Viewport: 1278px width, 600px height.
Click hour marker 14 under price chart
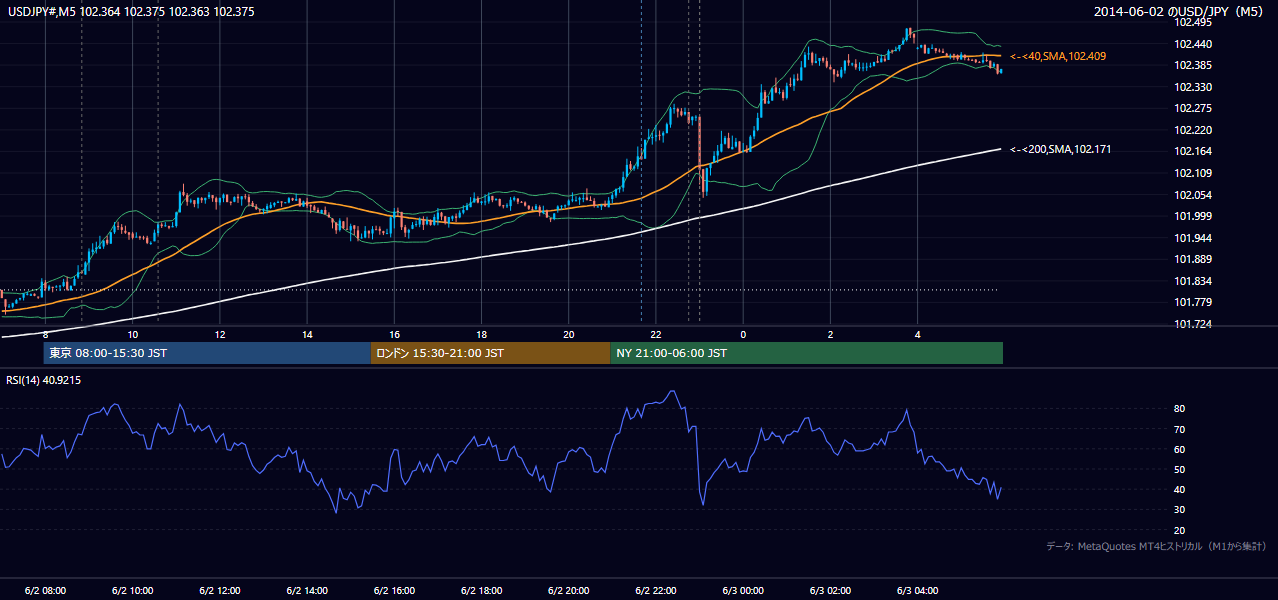(x=307, y=335)
